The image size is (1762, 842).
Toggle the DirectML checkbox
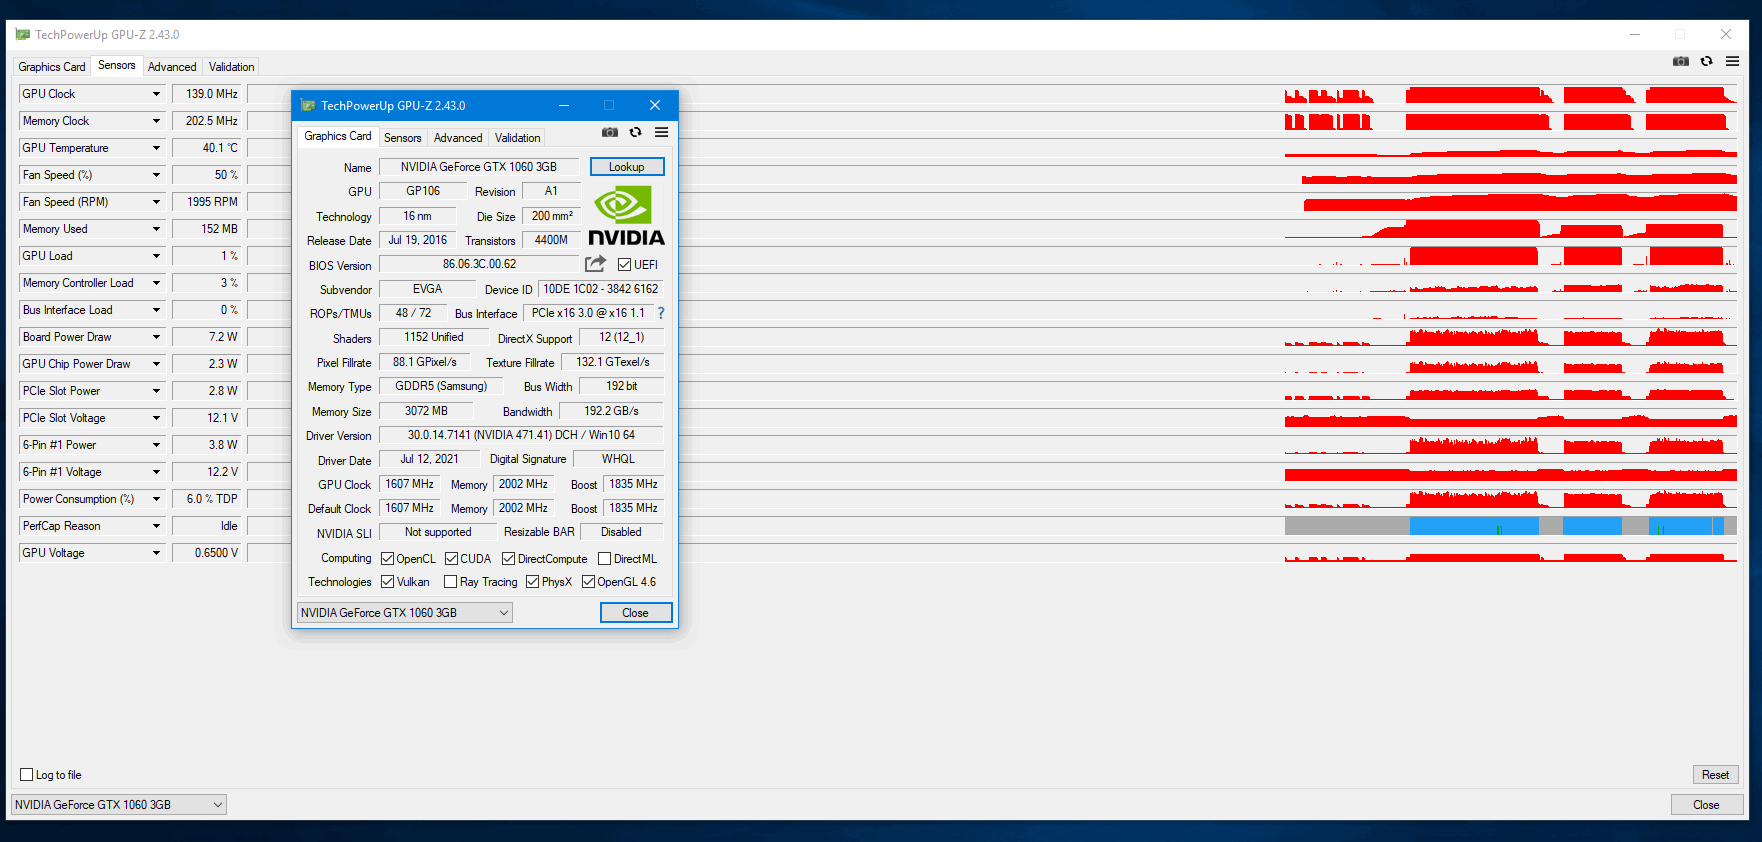[x=604, y=559]
